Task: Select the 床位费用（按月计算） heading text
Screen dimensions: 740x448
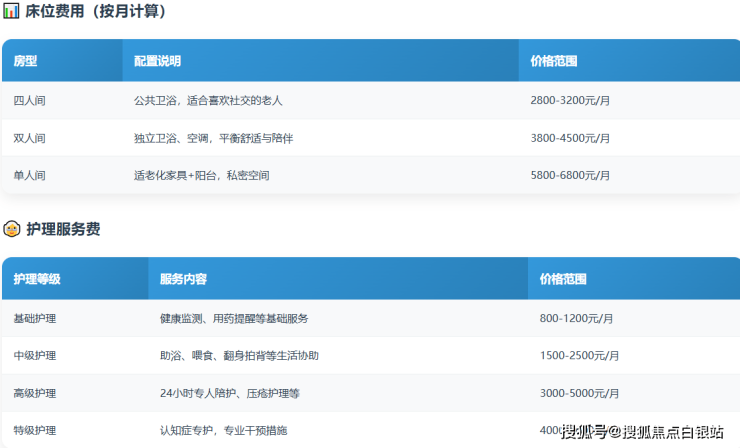Action: 96,12
